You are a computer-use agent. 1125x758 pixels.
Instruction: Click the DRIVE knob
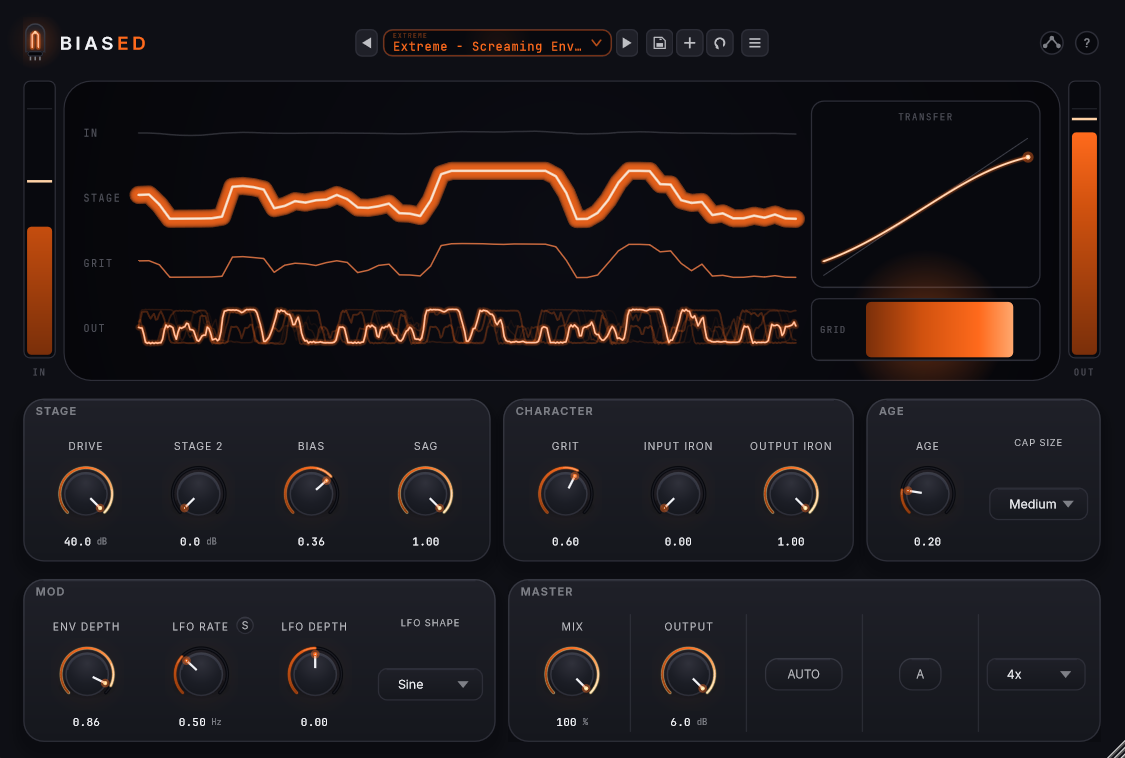click(86, 493)
